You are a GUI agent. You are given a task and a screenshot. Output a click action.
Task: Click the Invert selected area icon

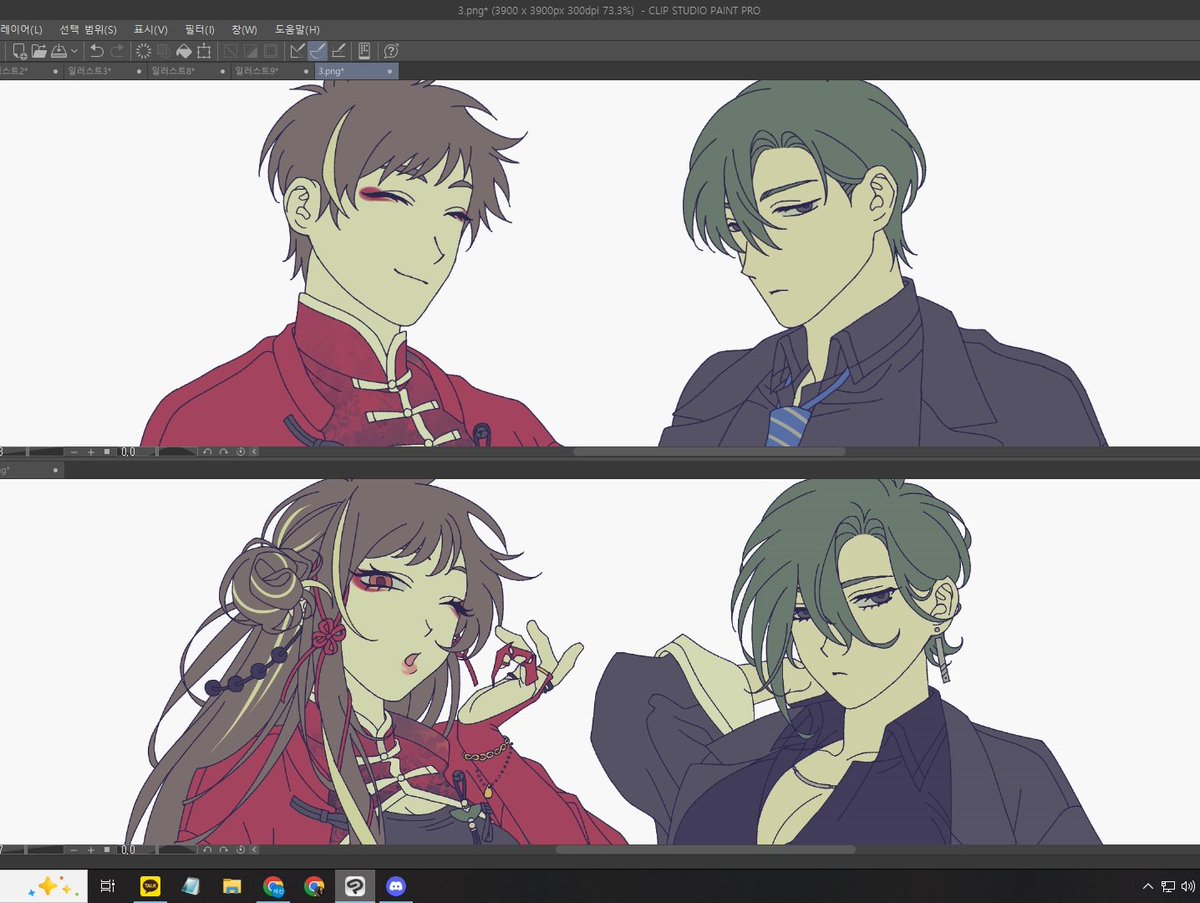[250, 50]
